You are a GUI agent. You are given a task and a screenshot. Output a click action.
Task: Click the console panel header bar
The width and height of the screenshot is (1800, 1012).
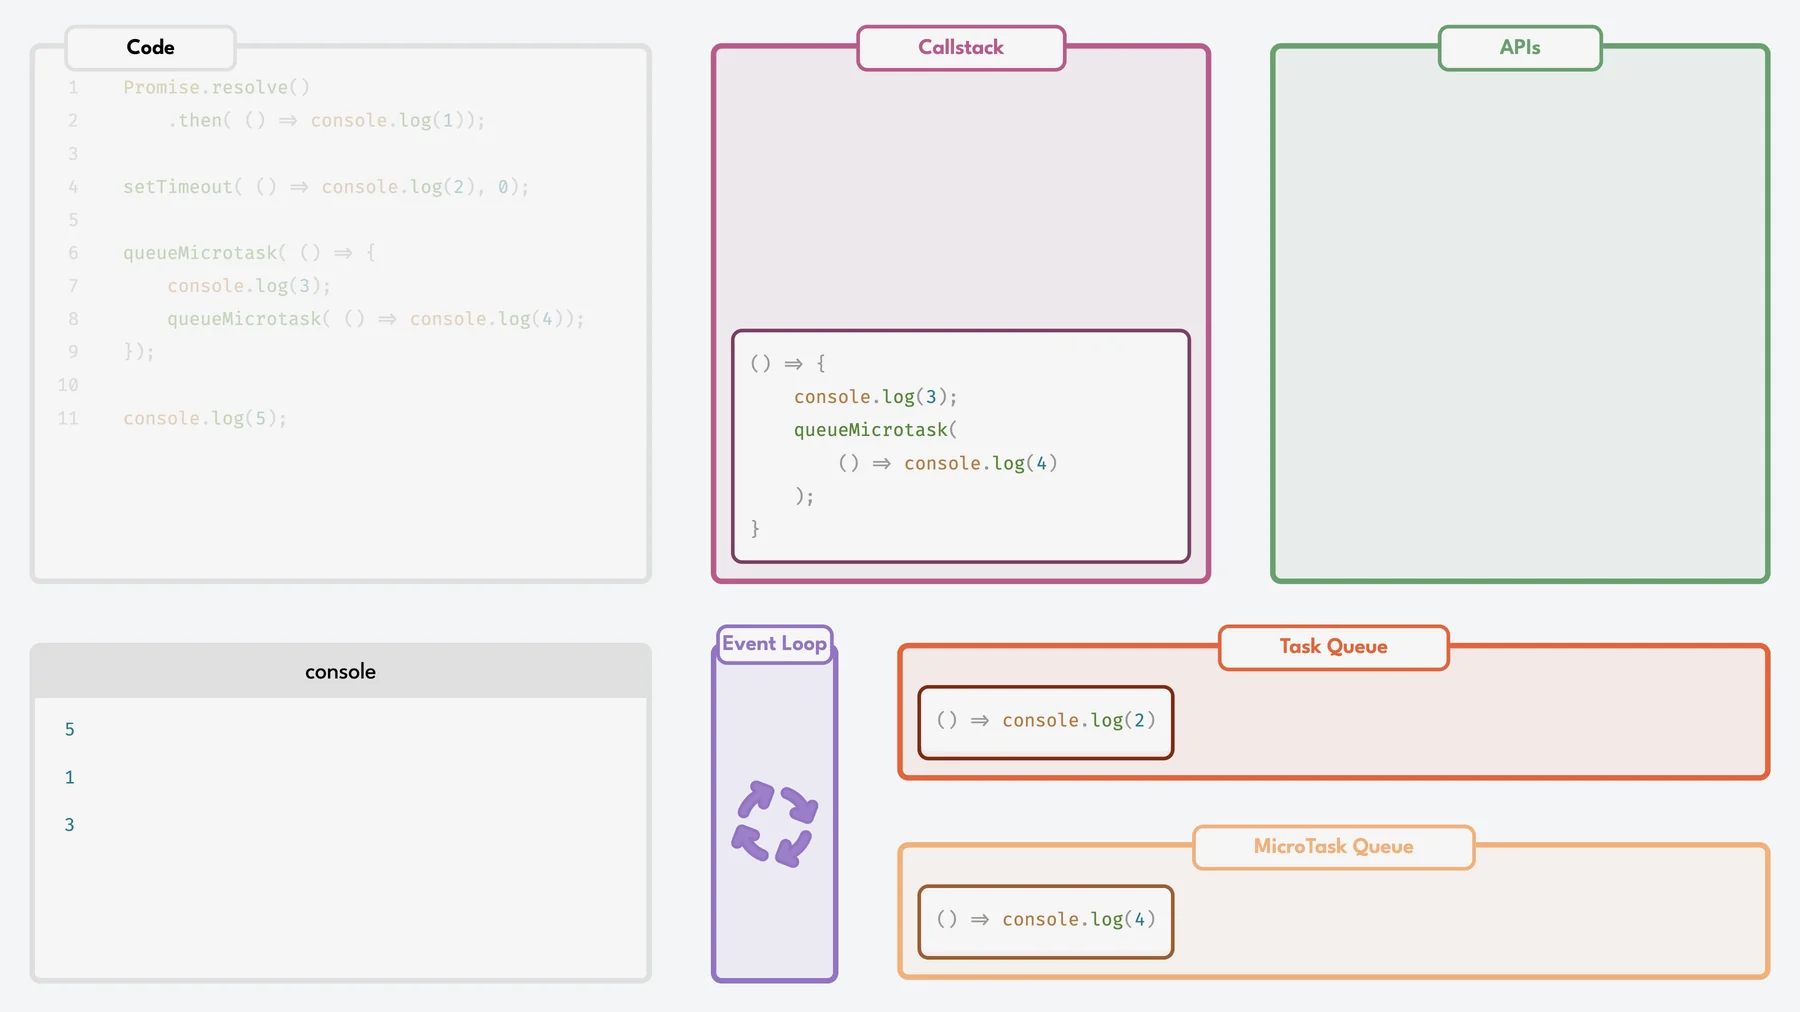click(x=340, y=671)
